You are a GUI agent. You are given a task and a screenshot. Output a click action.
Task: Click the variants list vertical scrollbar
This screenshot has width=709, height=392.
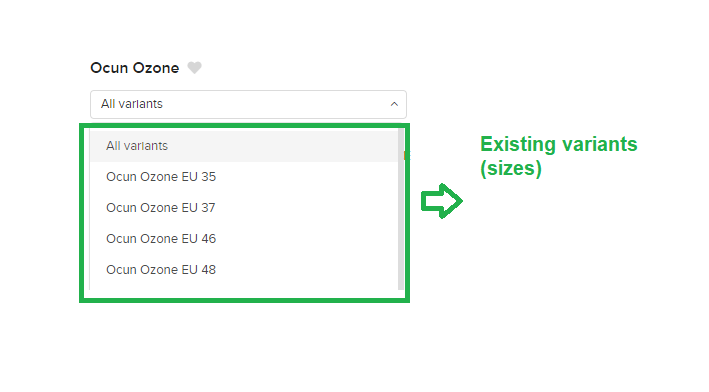(401, 209)
